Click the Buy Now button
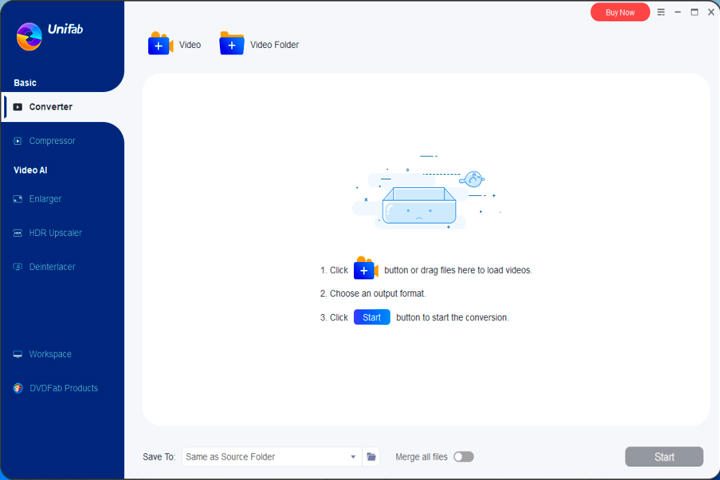The image size is (720, 480). click(620, 12)
